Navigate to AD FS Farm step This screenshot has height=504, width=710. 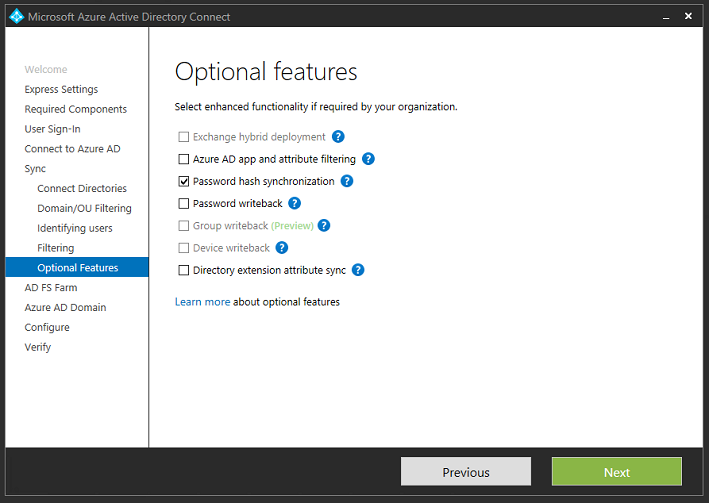pos(51,287)
